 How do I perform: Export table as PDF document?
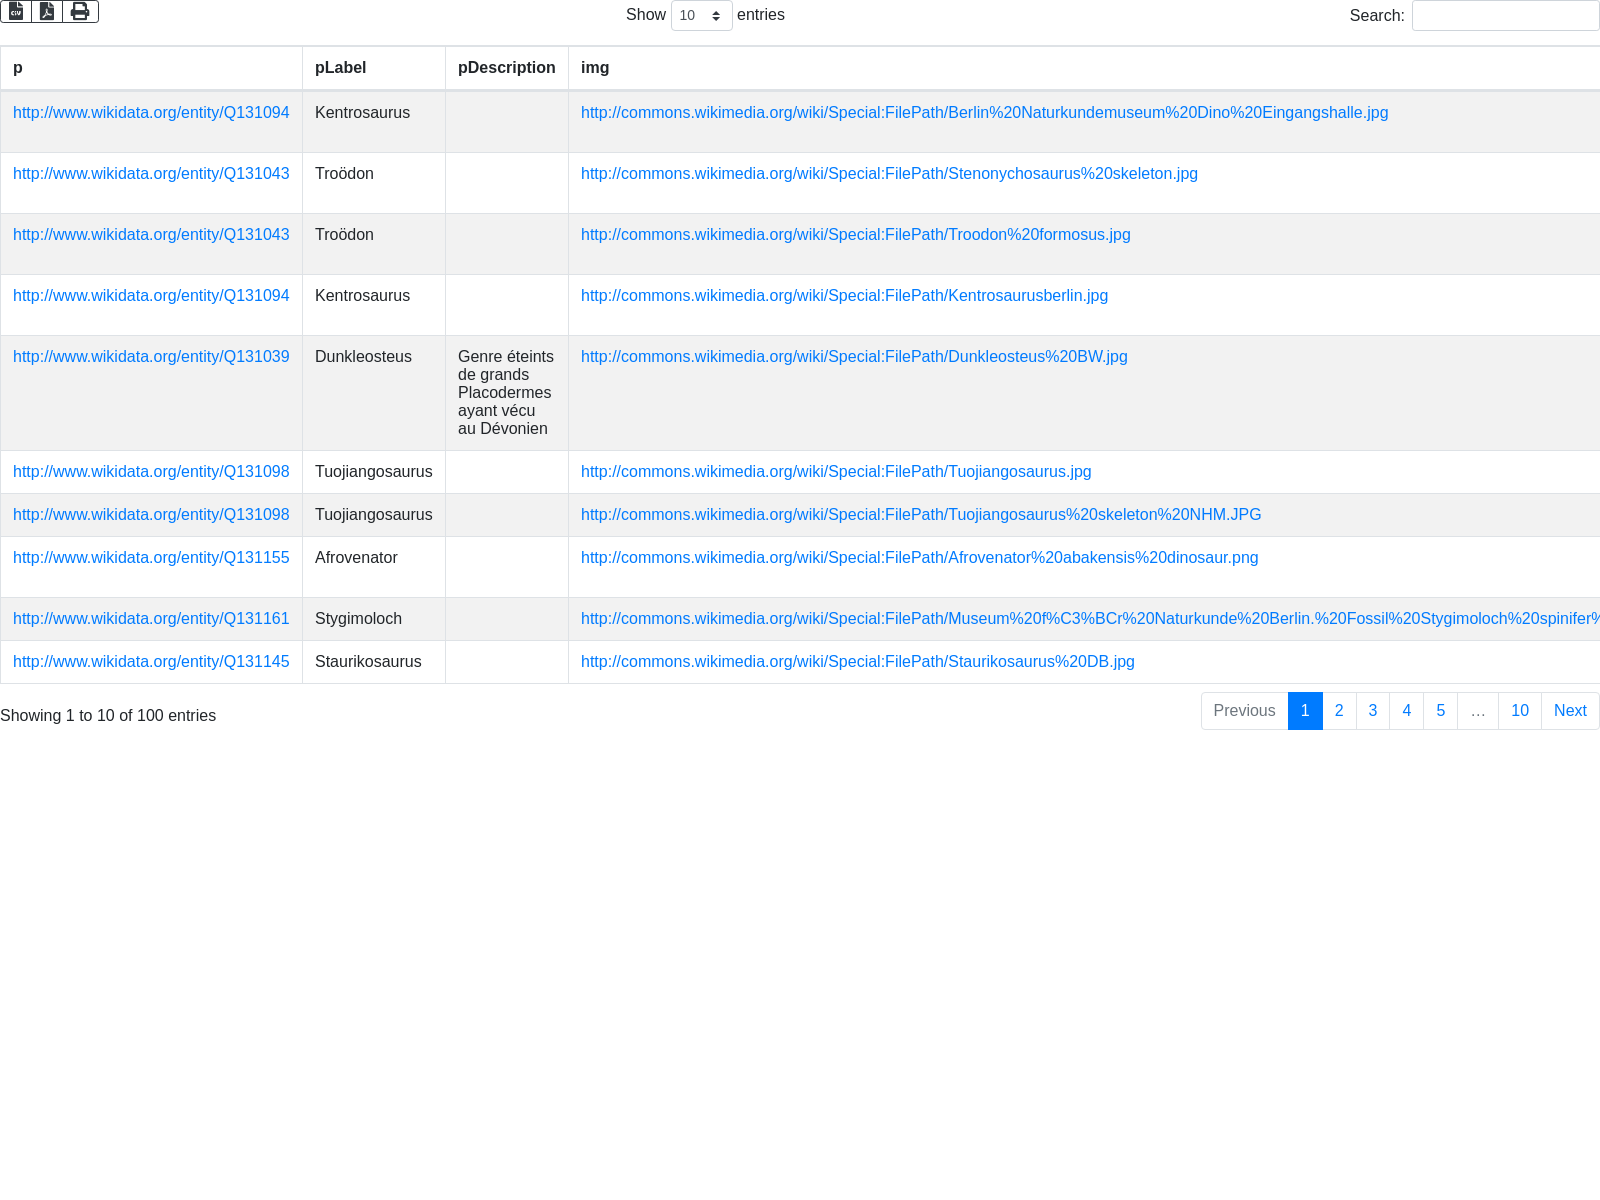47,11
